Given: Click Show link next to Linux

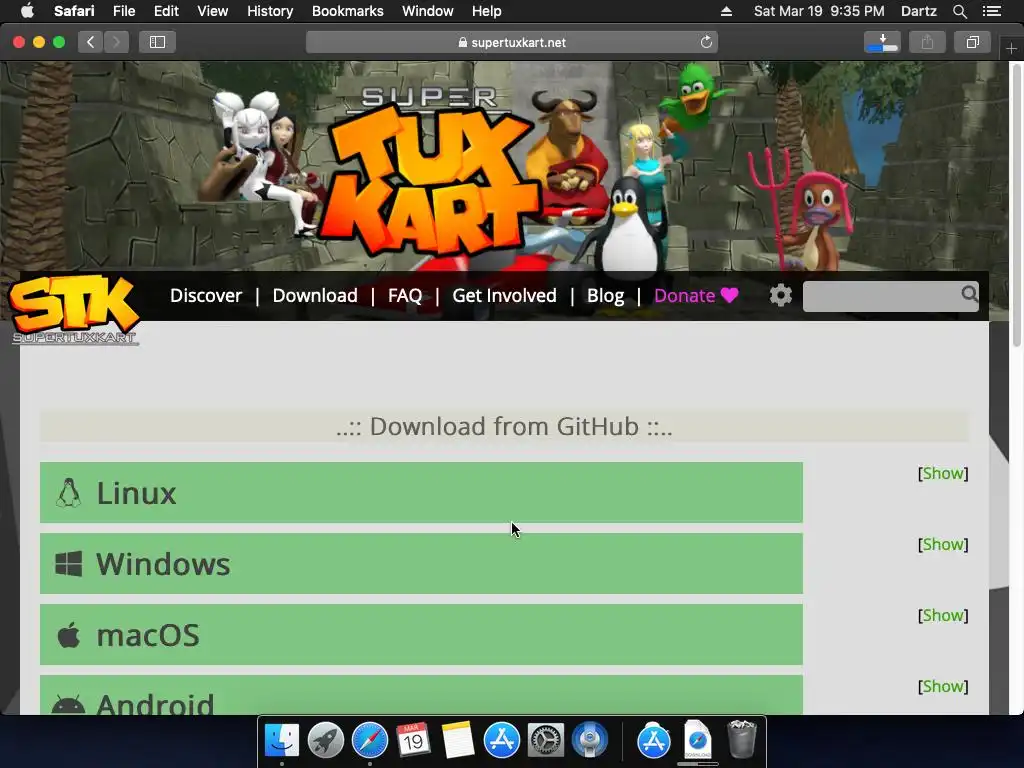Looking at the screenshot, I should 943,473.
